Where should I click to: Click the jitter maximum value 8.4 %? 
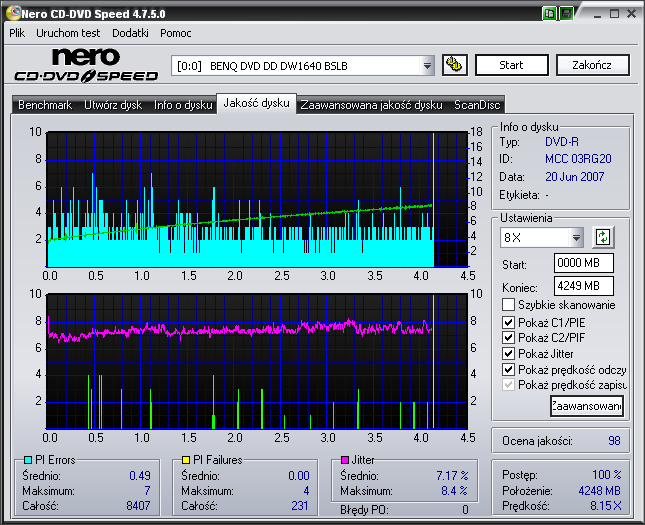coord(455,491)
